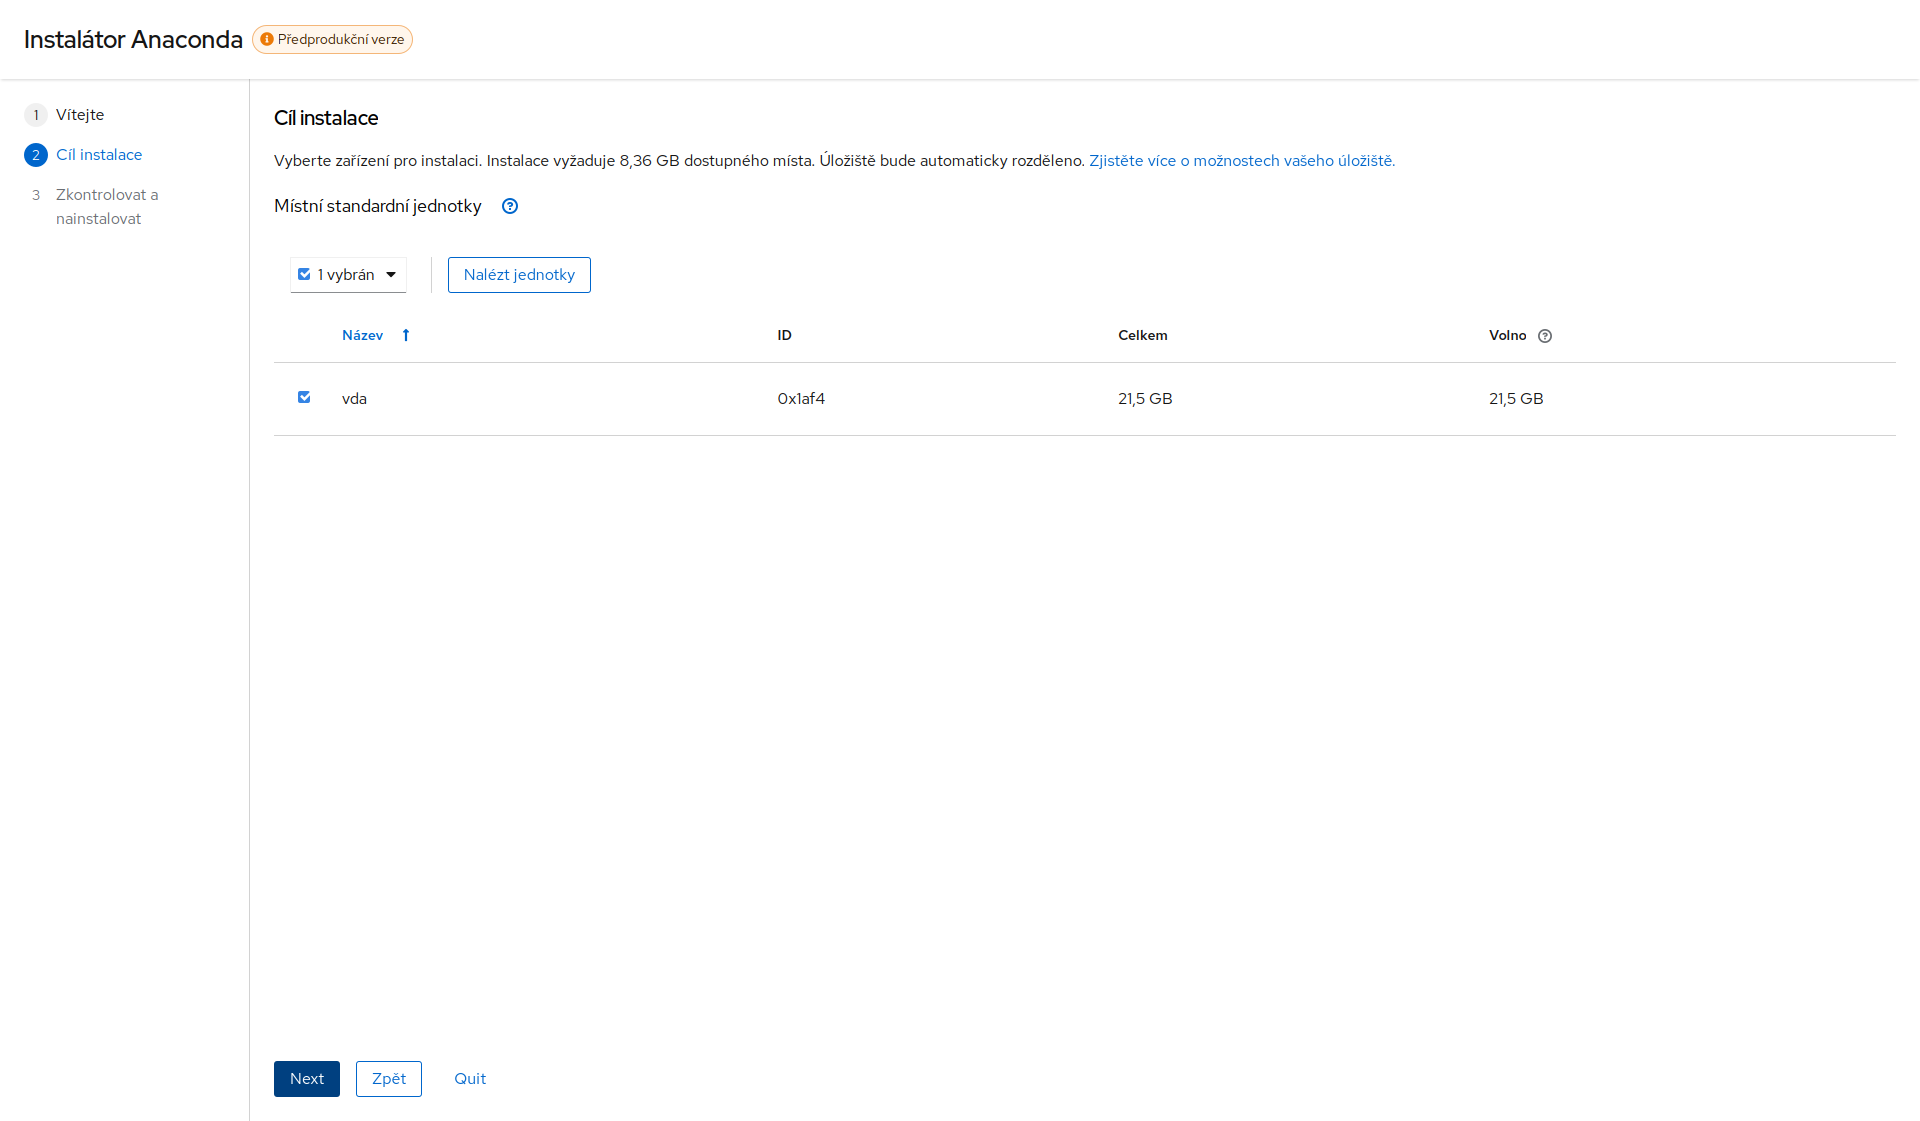1920x1121 pixels.
Task: Go to Vítejte step in sidebar
Action: point(80,115)
